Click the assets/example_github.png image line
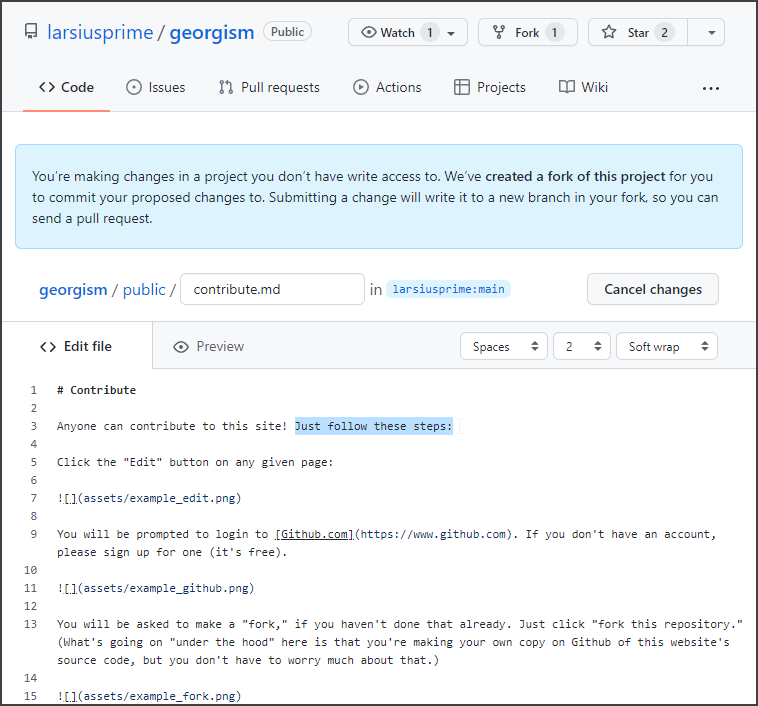This screenshot has height=706, width=758. 156,588
